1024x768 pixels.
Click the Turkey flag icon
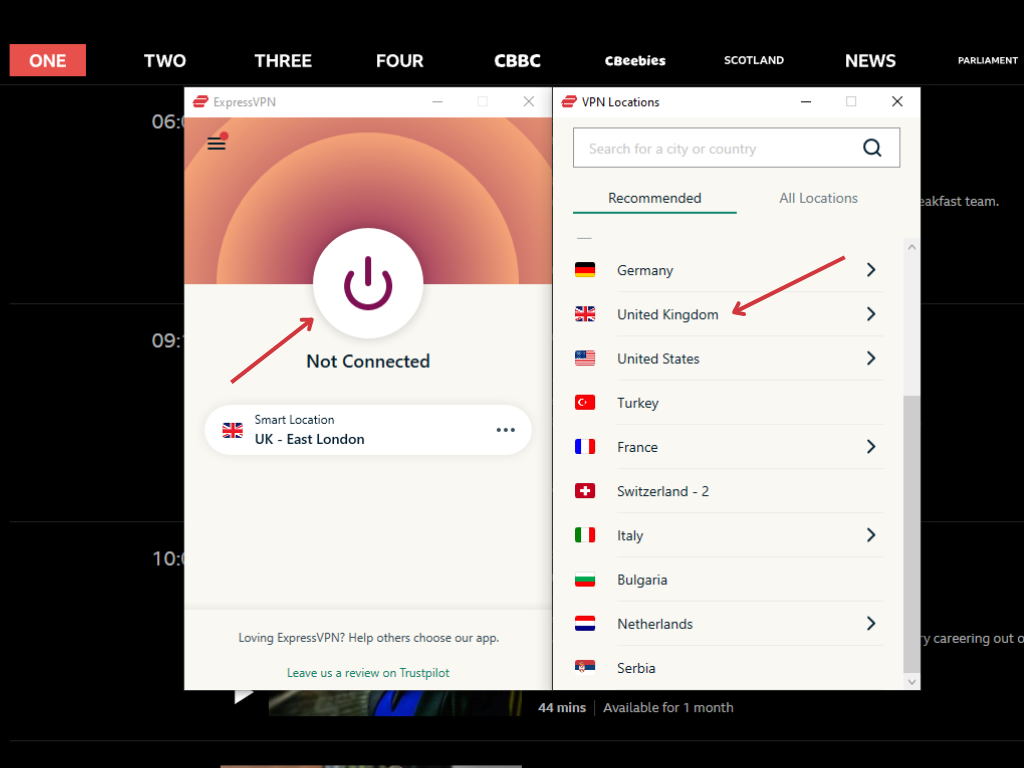pyautogui.click(x=585, y=402)
